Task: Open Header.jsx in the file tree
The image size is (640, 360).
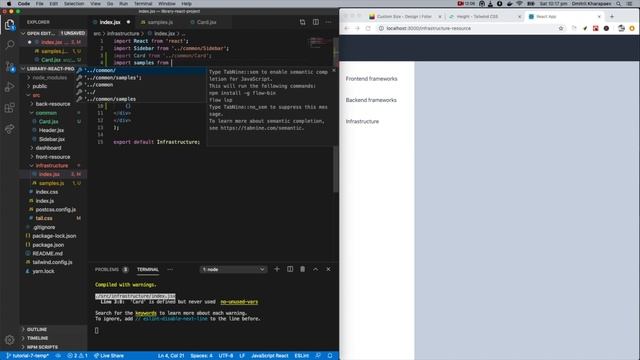Action: point(51,131)
